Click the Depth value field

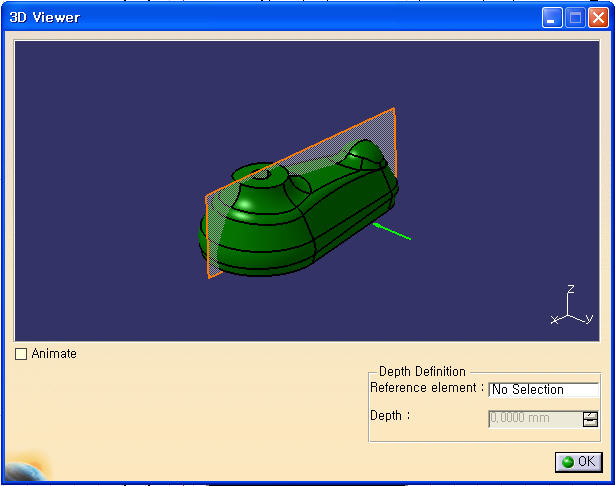click(535, 419)
